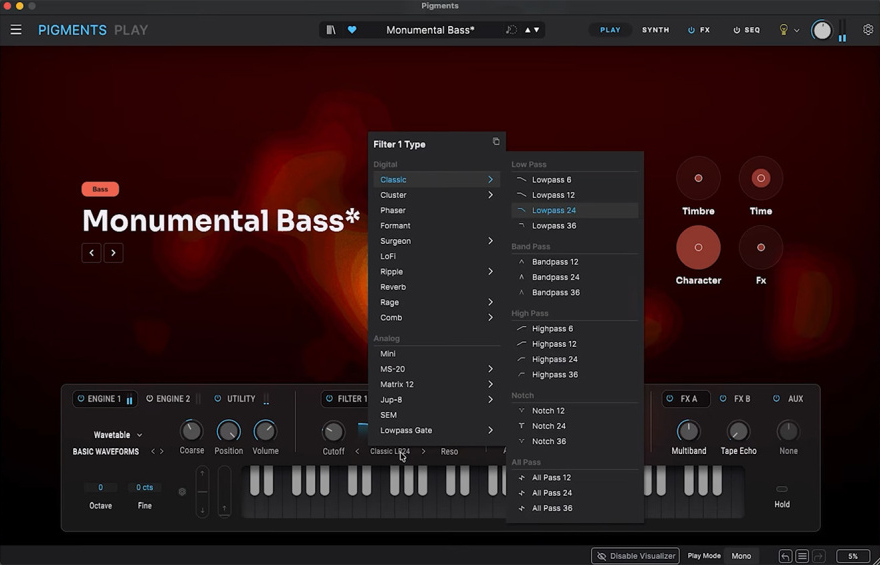
Task: Switch to the PLAY view tab
Action: pos(610,30)
